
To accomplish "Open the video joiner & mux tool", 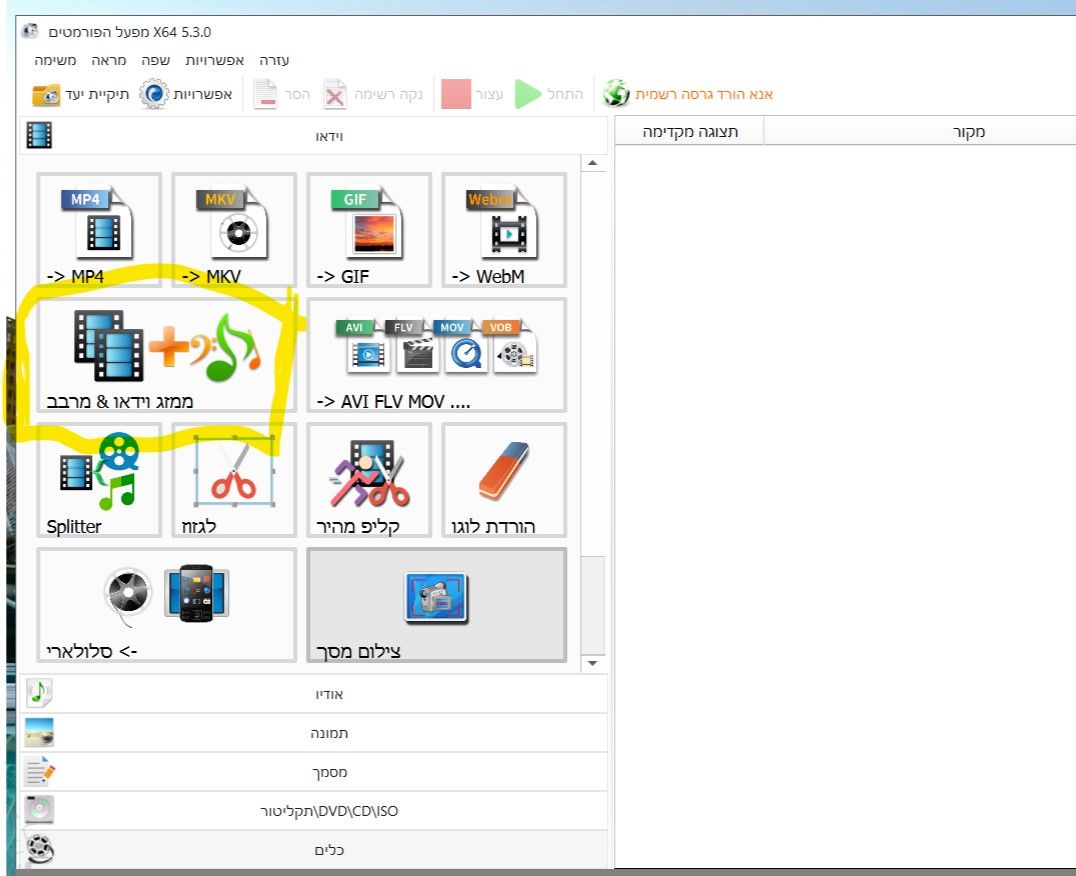I will point(167,355).
